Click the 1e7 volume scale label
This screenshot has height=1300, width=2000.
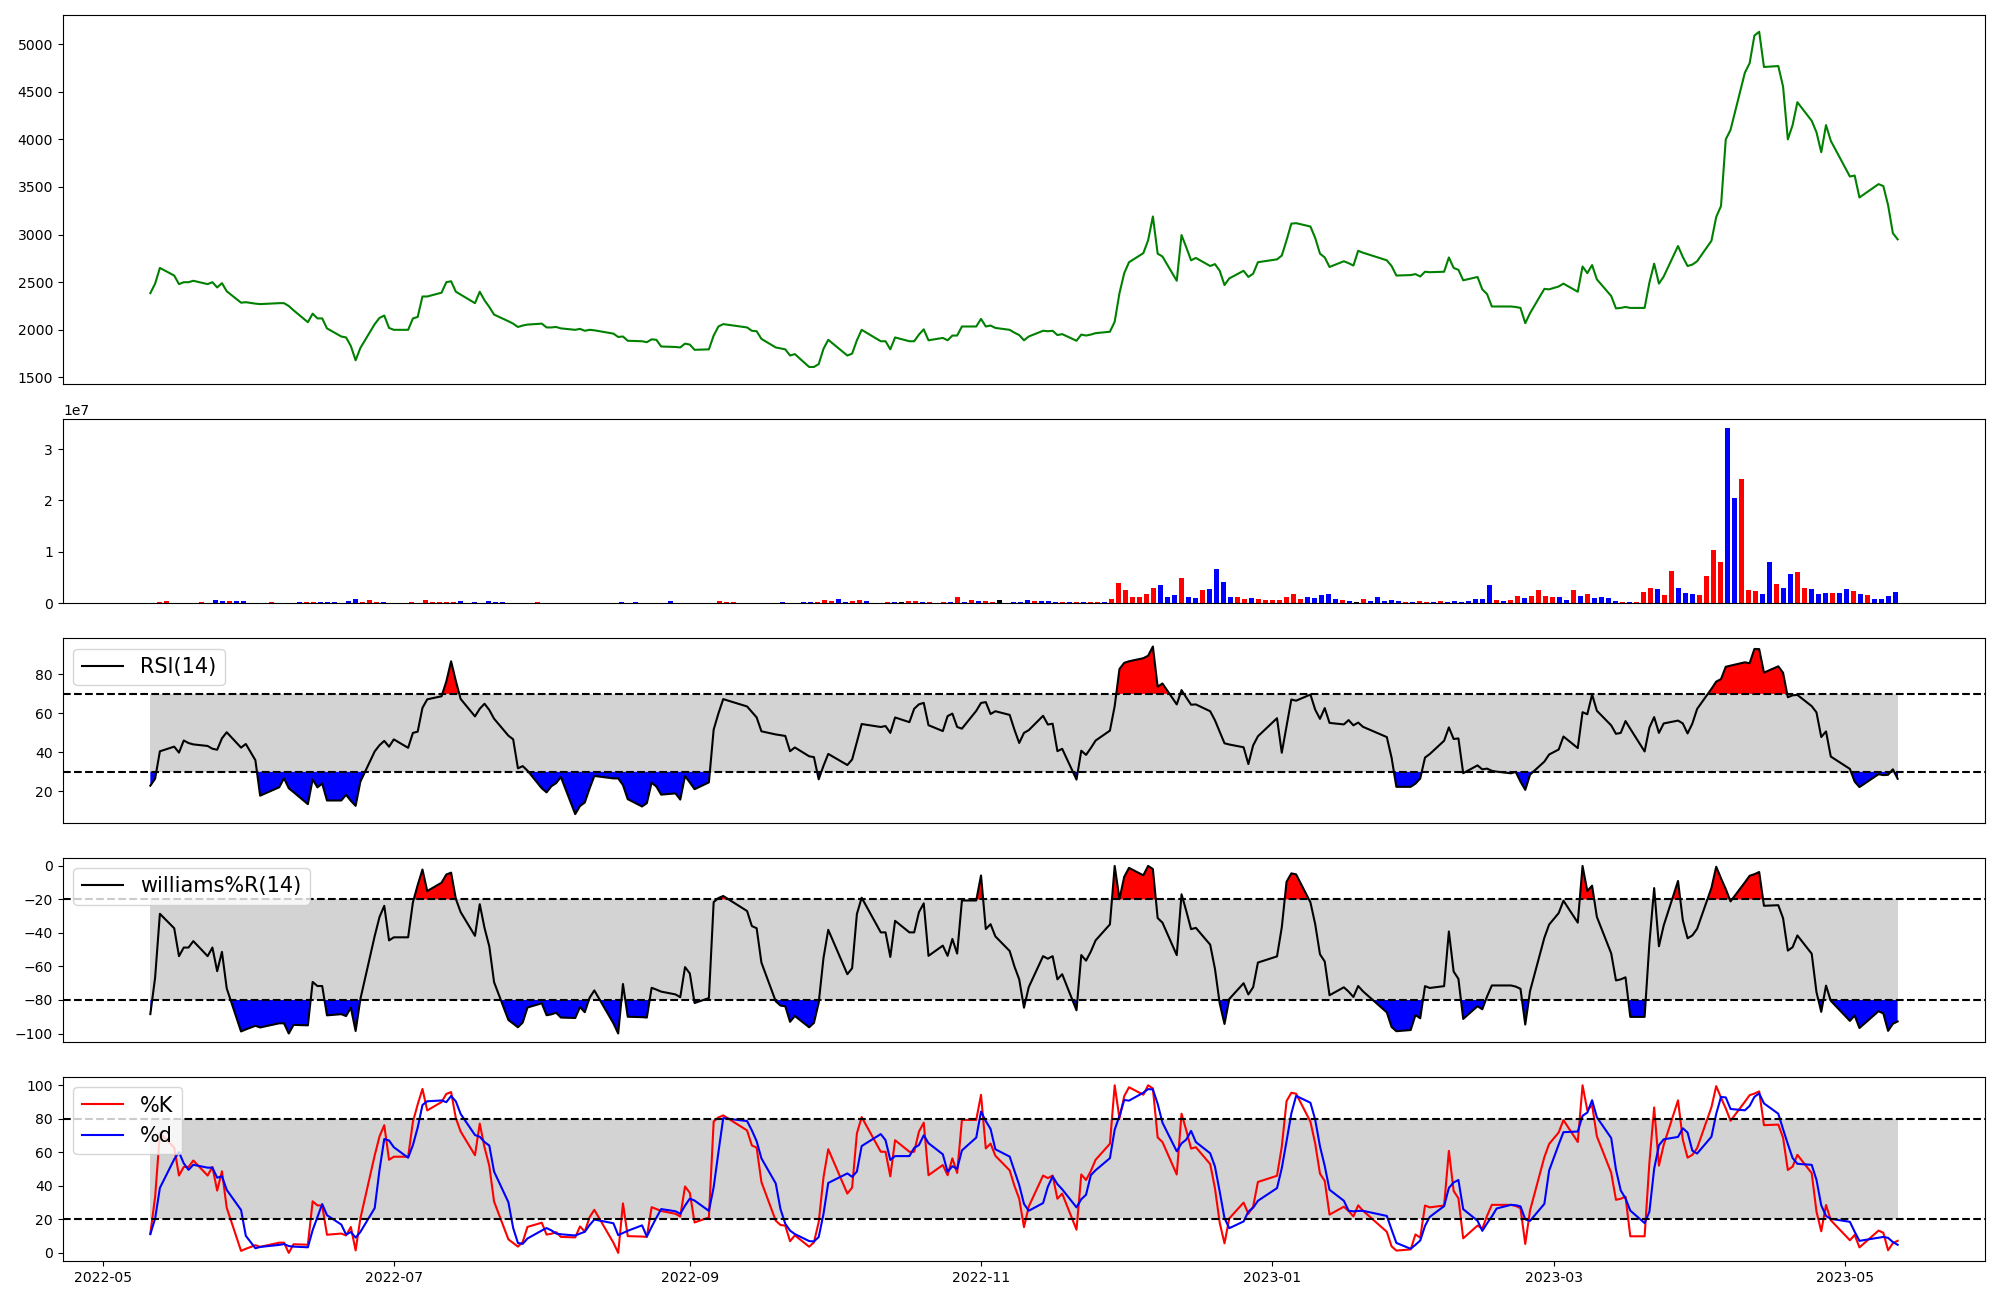pos(76,411)
